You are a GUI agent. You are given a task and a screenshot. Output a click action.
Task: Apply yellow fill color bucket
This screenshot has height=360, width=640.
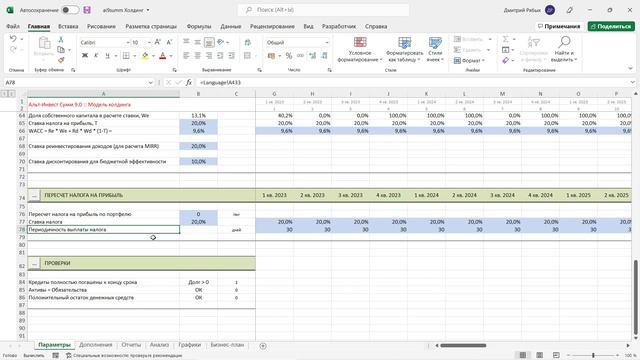click(145, 56)
